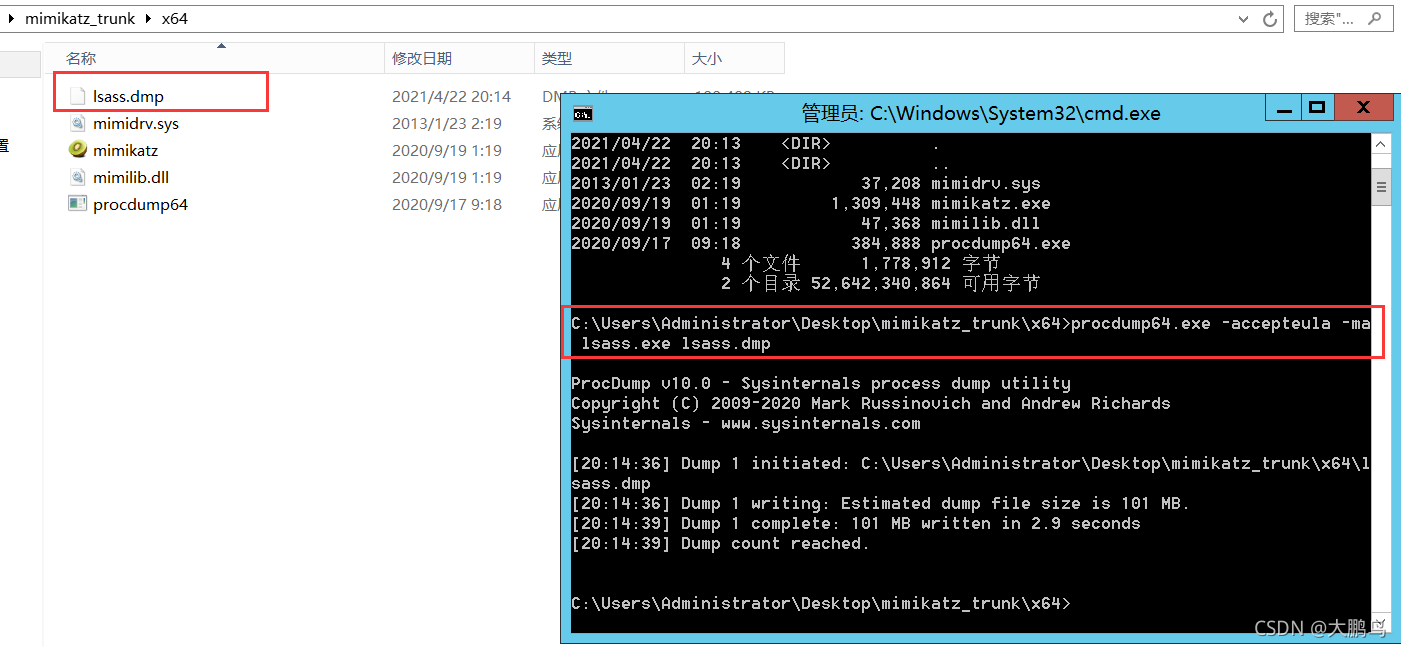
Task: Maximize the cmd.exe window
Action: [1317, 108]
